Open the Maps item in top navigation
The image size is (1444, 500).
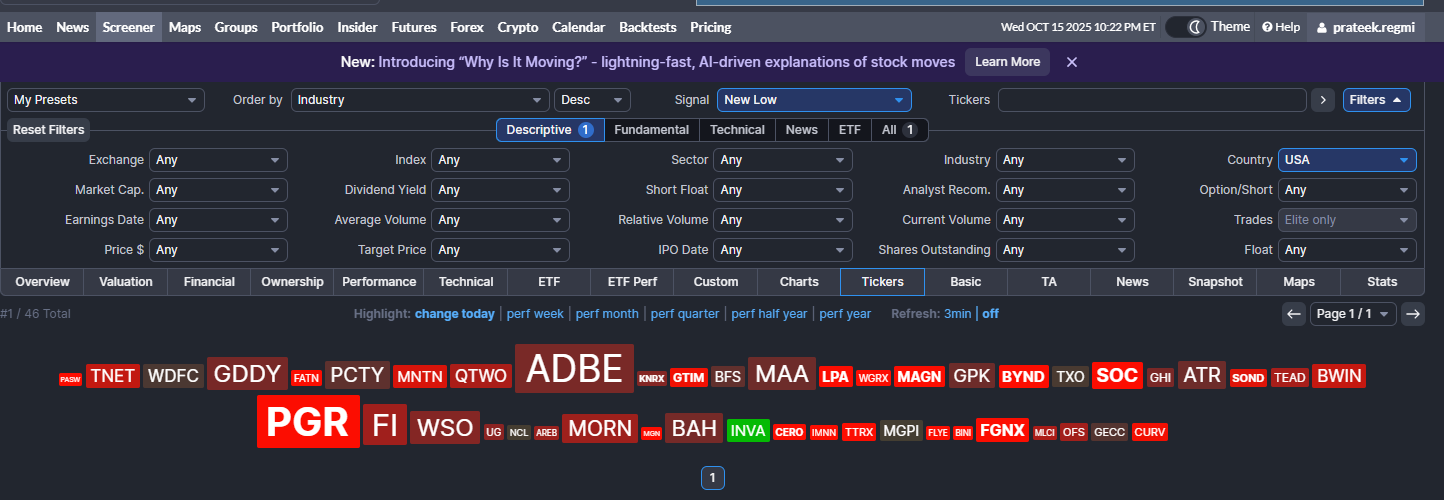pos(184,27)
